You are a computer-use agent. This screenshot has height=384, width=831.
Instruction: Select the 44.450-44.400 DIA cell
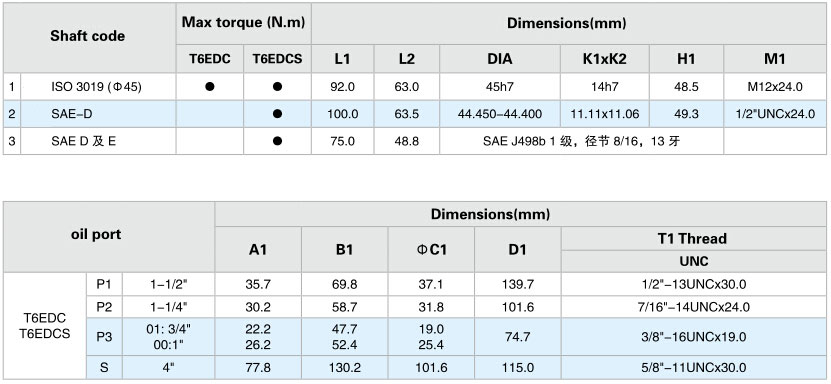click(500, 114)
